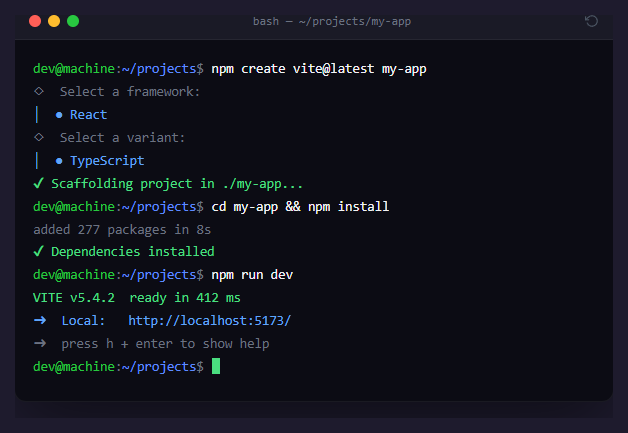Click the 'cd my-app && npm install' command
Image resolution: width=628 pixels, height=433 pixels.
(300, 207)
